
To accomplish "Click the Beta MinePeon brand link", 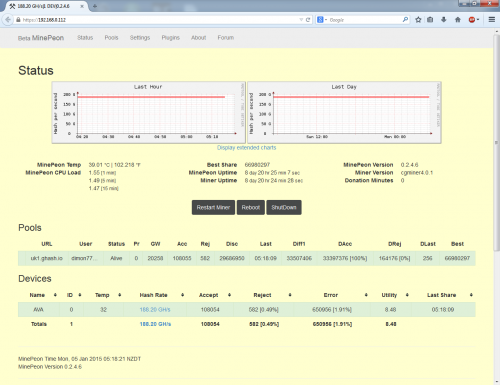I will (x=41, y=38).
